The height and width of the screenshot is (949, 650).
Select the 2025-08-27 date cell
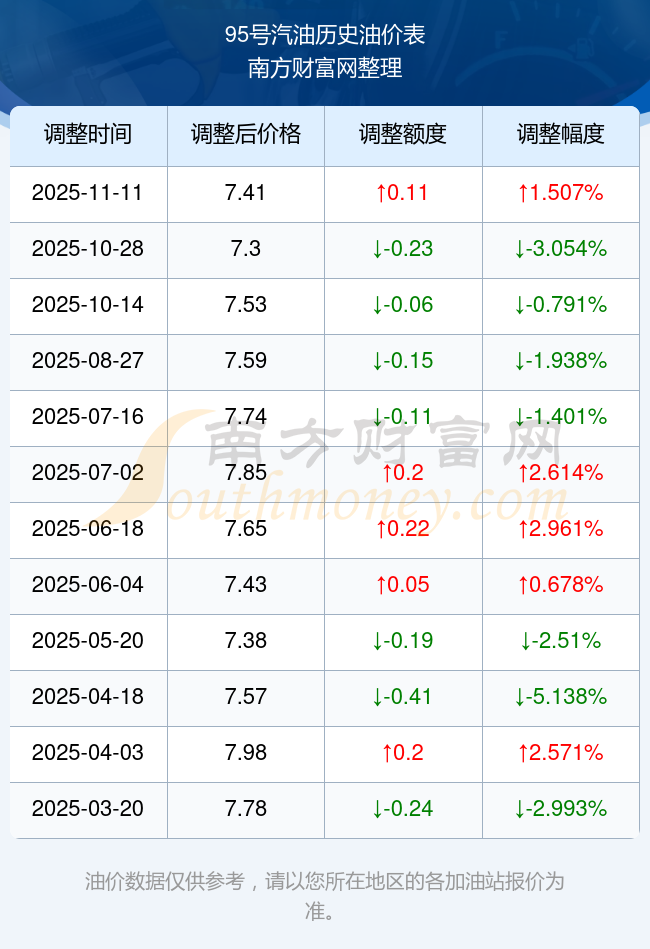[88, 361]
